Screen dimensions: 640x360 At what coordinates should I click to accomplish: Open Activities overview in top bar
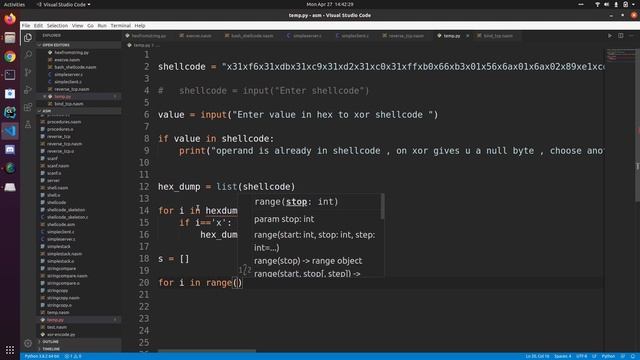click(14, 4)
